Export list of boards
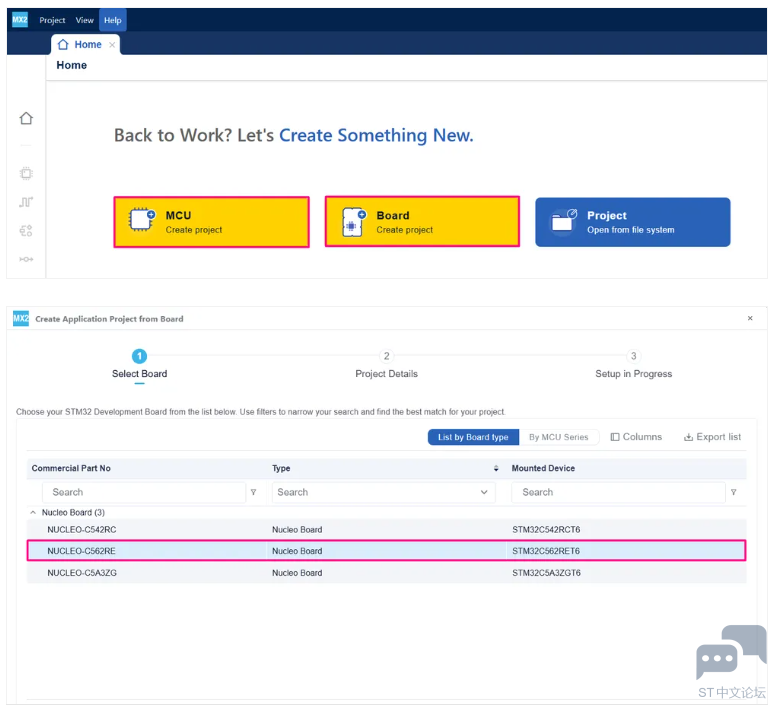This screenshot has width=775, height=708. pos(712,437)
